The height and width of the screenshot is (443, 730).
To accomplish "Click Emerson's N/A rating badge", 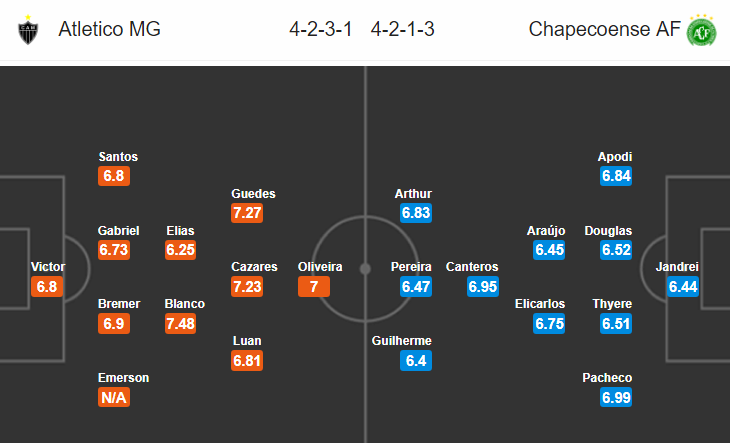I will (114, 397).
